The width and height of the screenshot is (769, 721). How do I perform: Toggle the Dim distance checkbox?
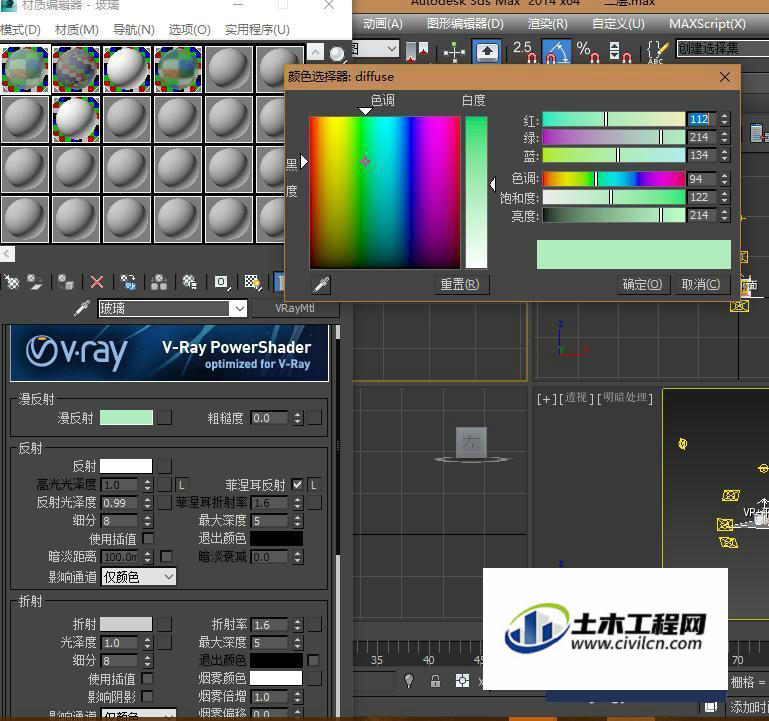coord(166,556)
